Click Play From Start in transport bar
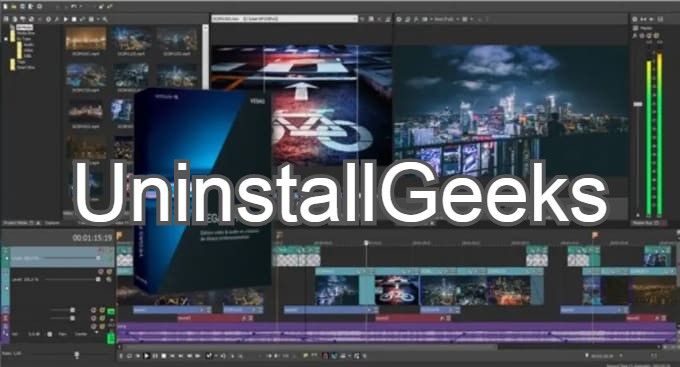 tap(137, 356)
